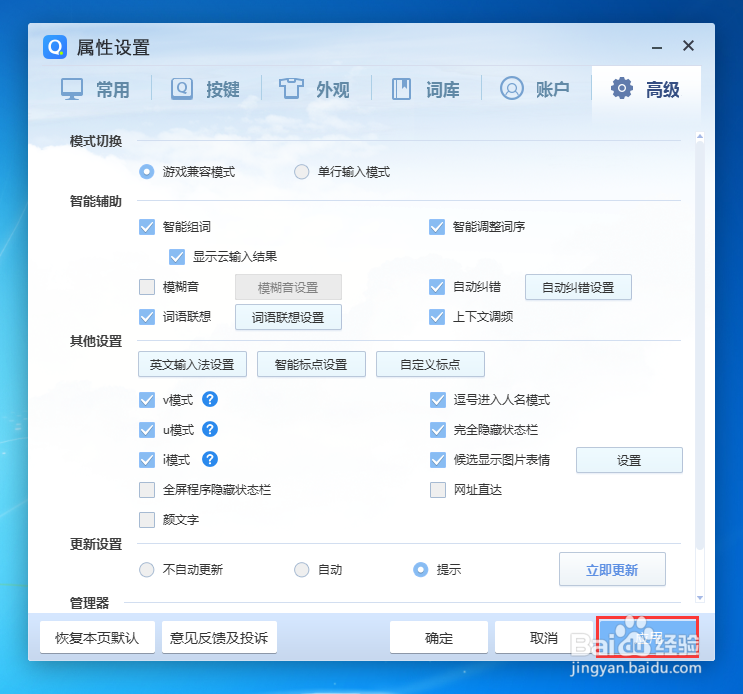The image size is (743, 694).
Task: Uncheck 智能调整词序 checkbox
Action: click(x=437, y=227)
